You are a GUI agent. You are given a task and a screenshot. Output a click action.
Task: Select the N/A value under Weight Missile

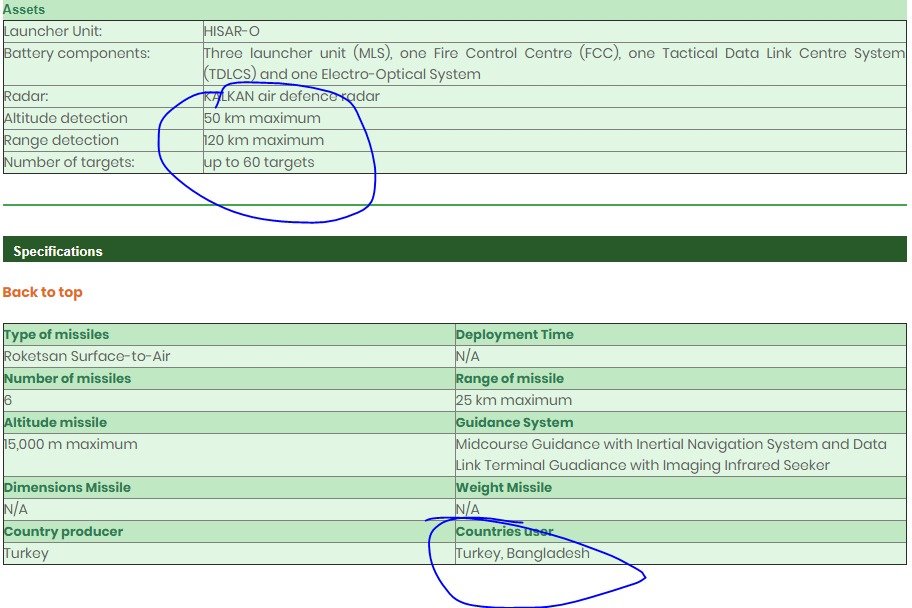pyautogui.click(x=468, y=510)
